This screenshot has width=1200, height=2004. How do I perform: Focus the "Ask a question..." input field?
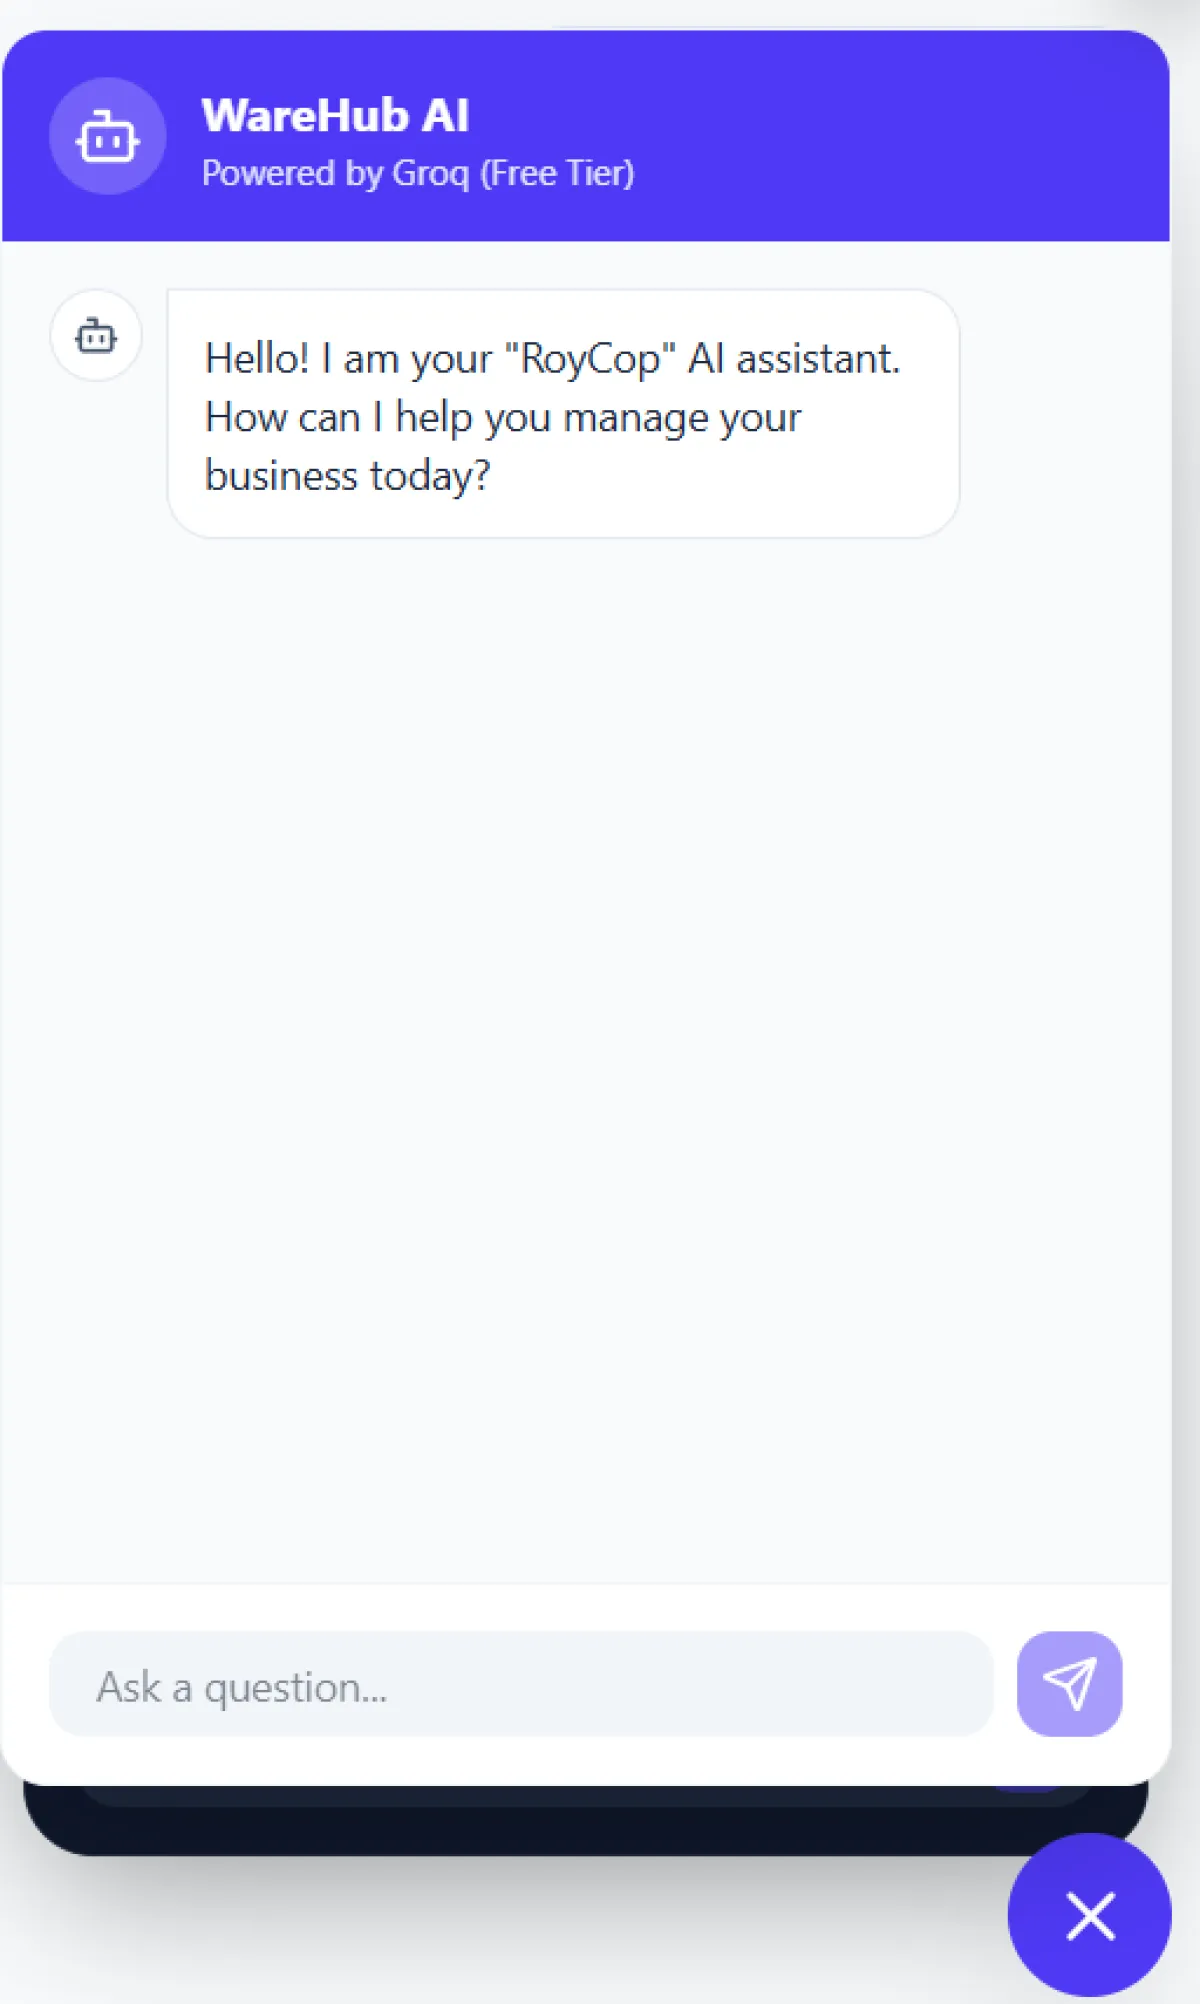click(520, 1685)
